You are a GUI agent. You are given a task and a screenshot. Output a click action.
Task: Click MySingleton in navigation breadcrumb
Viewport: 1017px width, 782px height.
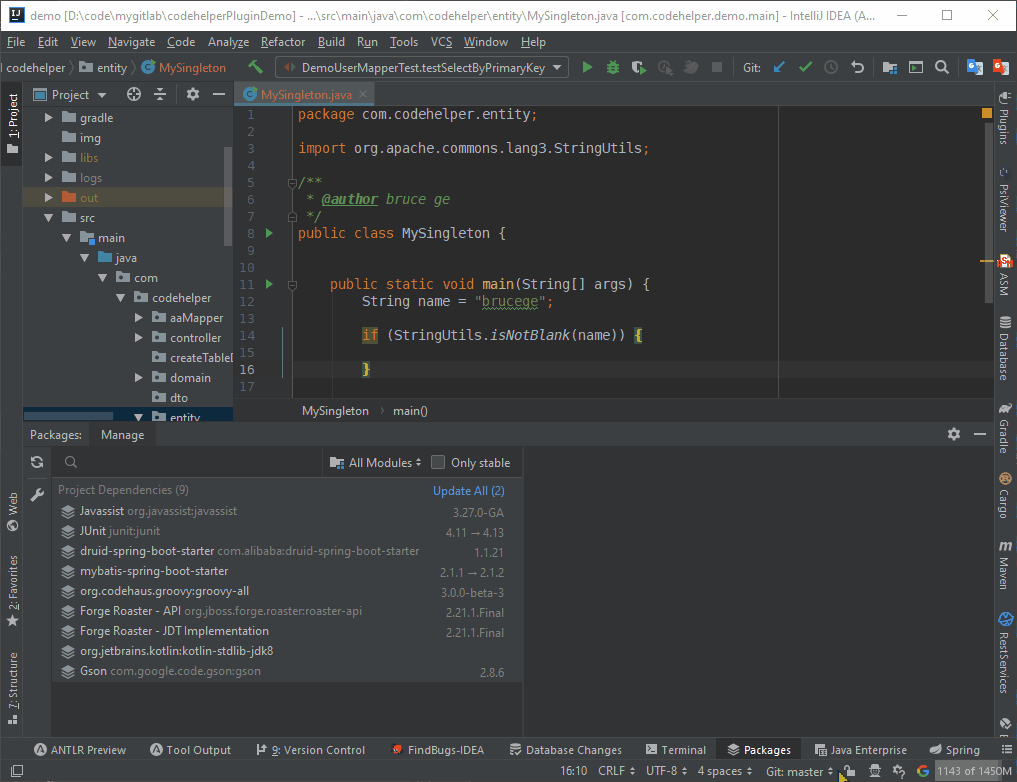pos(184,67)
